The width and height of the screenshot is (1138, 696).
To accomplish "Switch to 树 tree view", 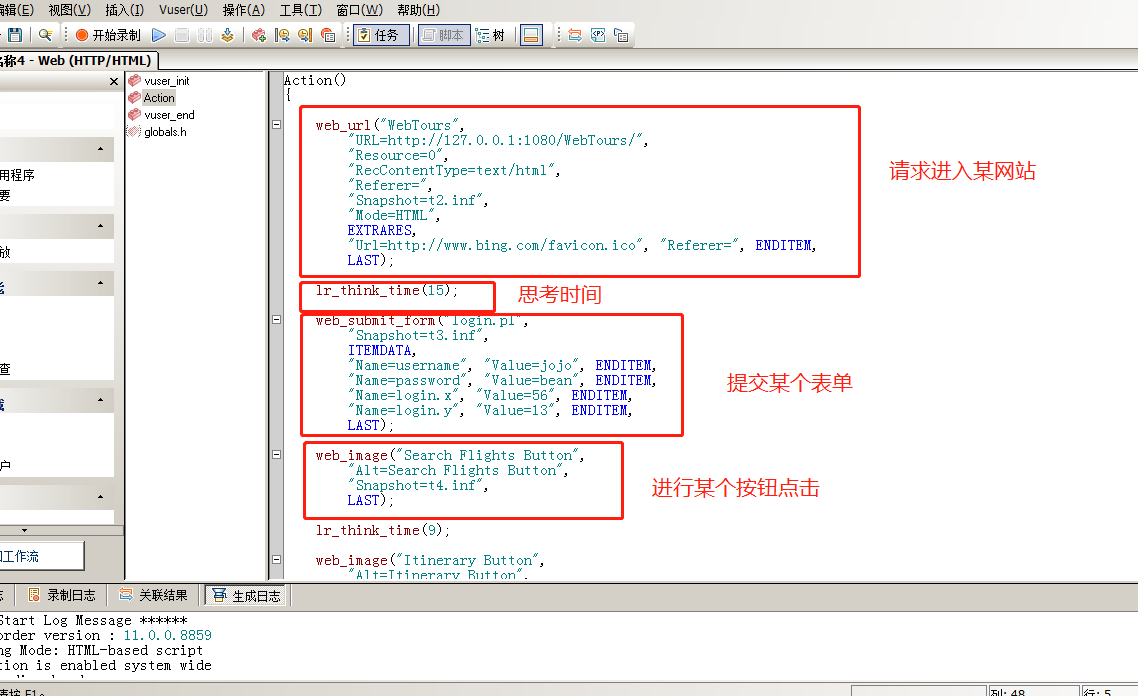I will tap(491, 35).
